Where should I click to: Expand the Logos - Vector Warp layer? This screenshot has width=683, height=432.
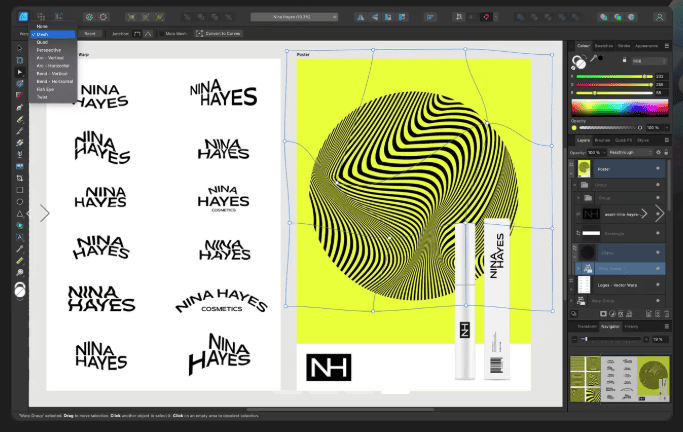click(x=571, y=288)
